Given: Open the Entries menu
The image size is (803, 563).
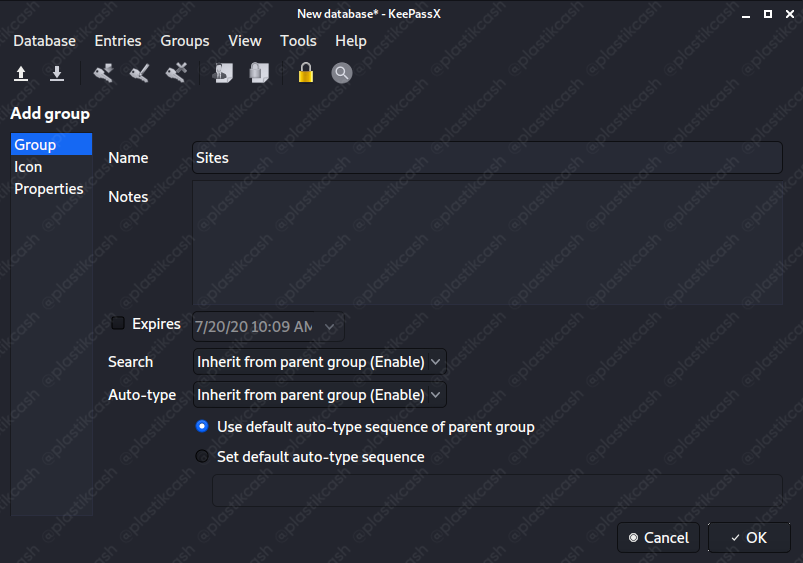Looking at the screenshot, I should coord(118,41).
